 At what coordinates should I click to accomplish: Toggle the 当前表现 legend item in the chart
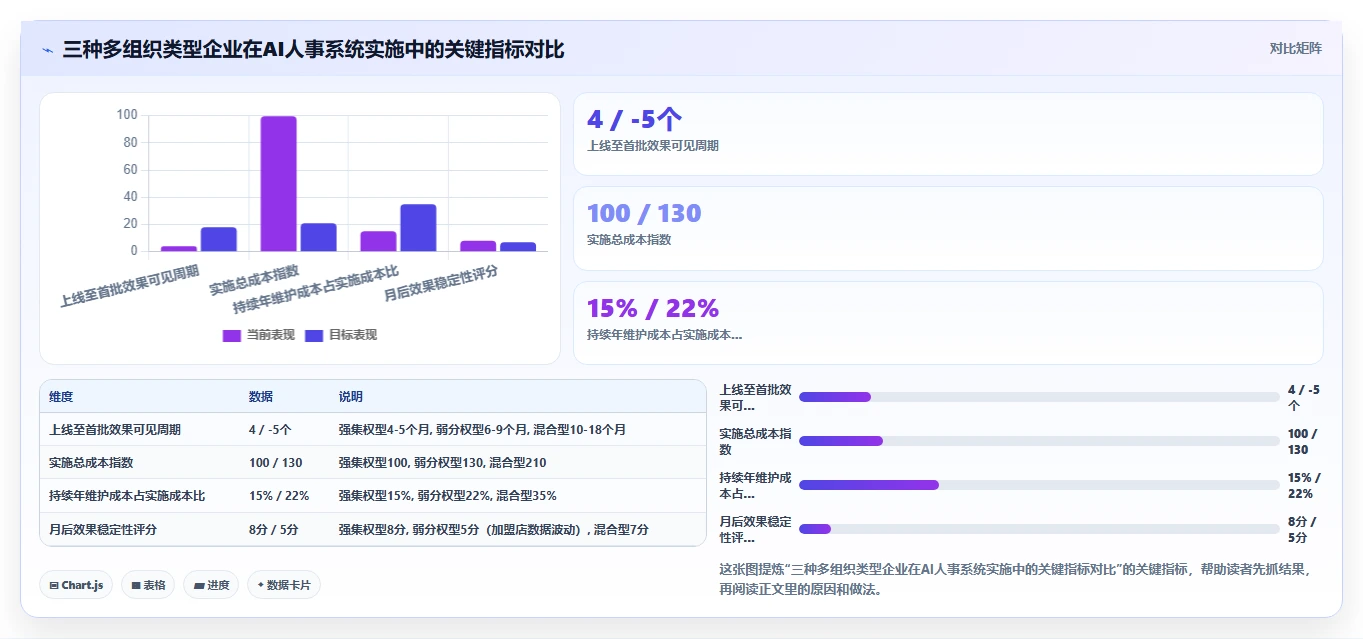[258, 335]
